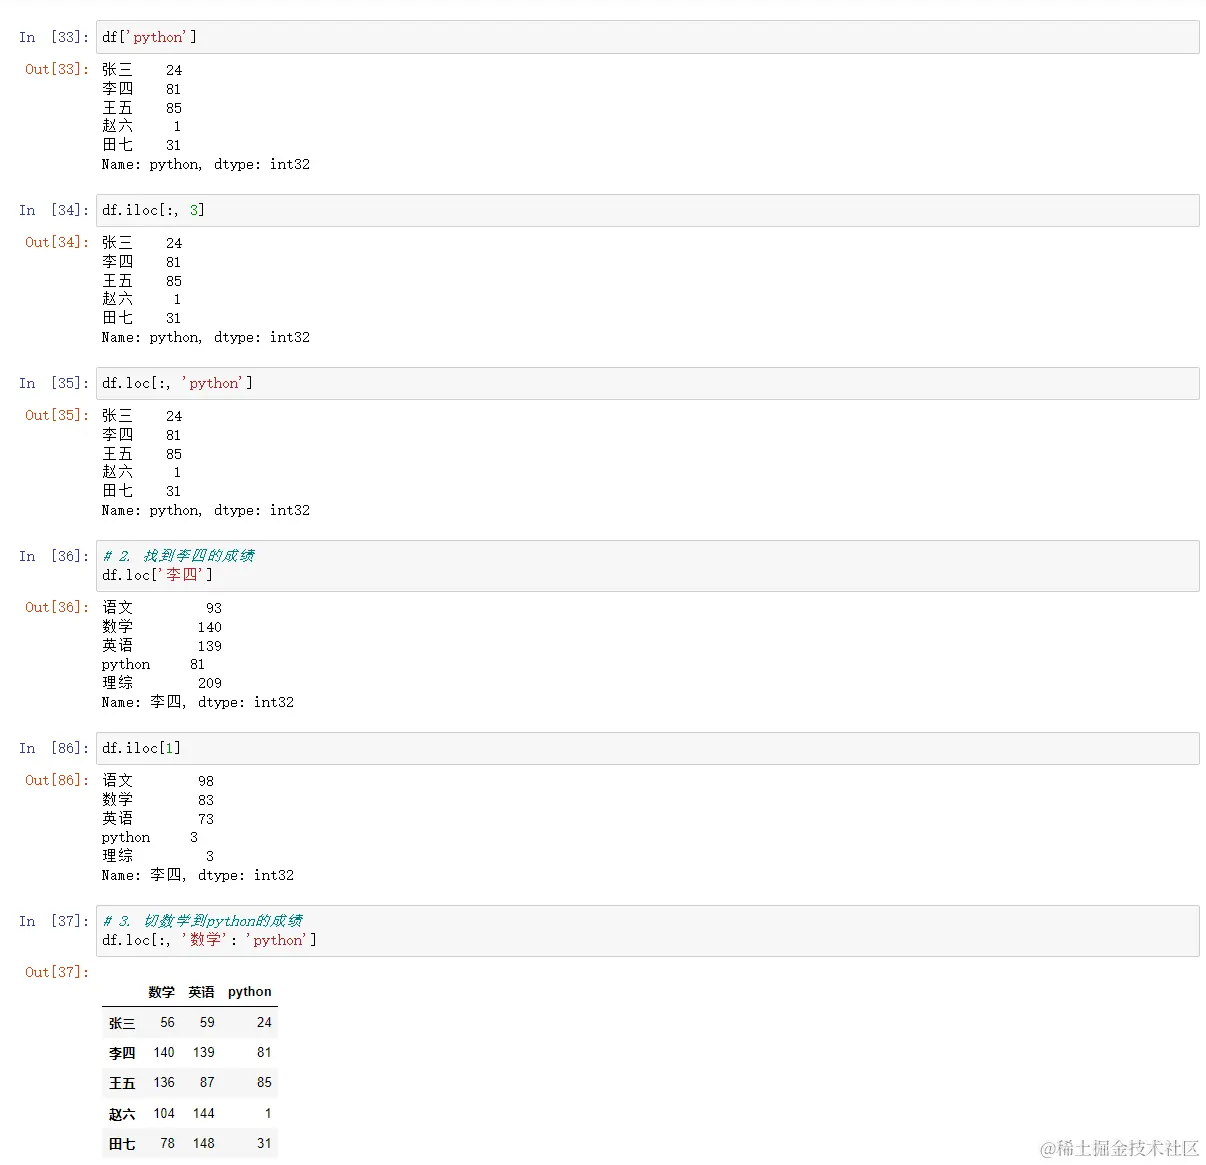Click the 张三 row value 24 in Out[35]
The width and height of the screenshot is (1206, 1165).
coord(174,416)
